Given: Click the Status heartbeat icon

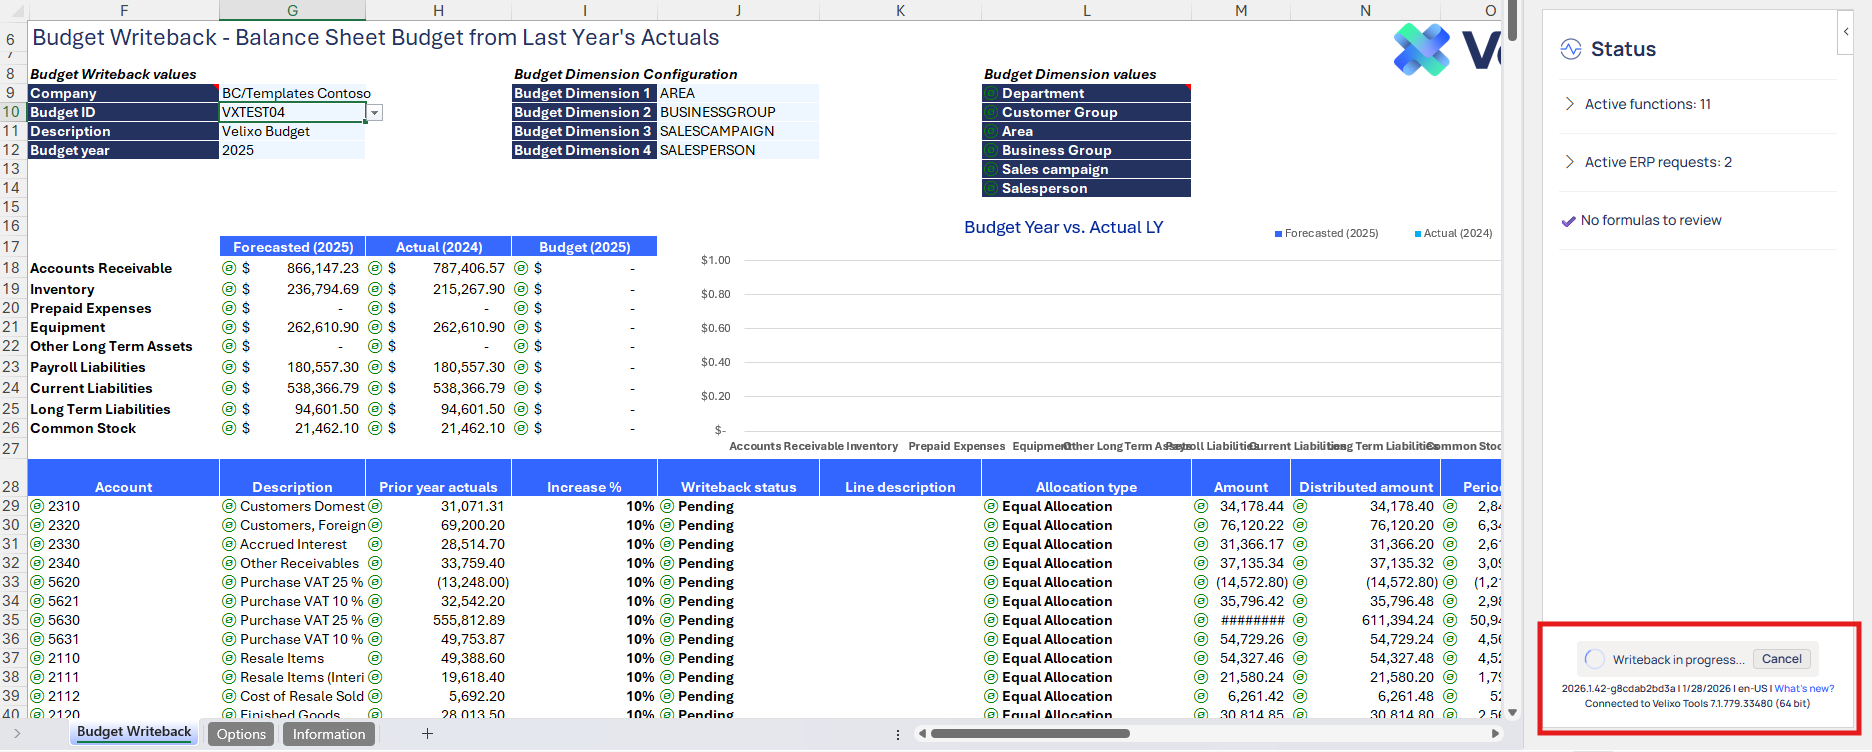Looking at the screenshot, I should click(x=1571, y=49).
